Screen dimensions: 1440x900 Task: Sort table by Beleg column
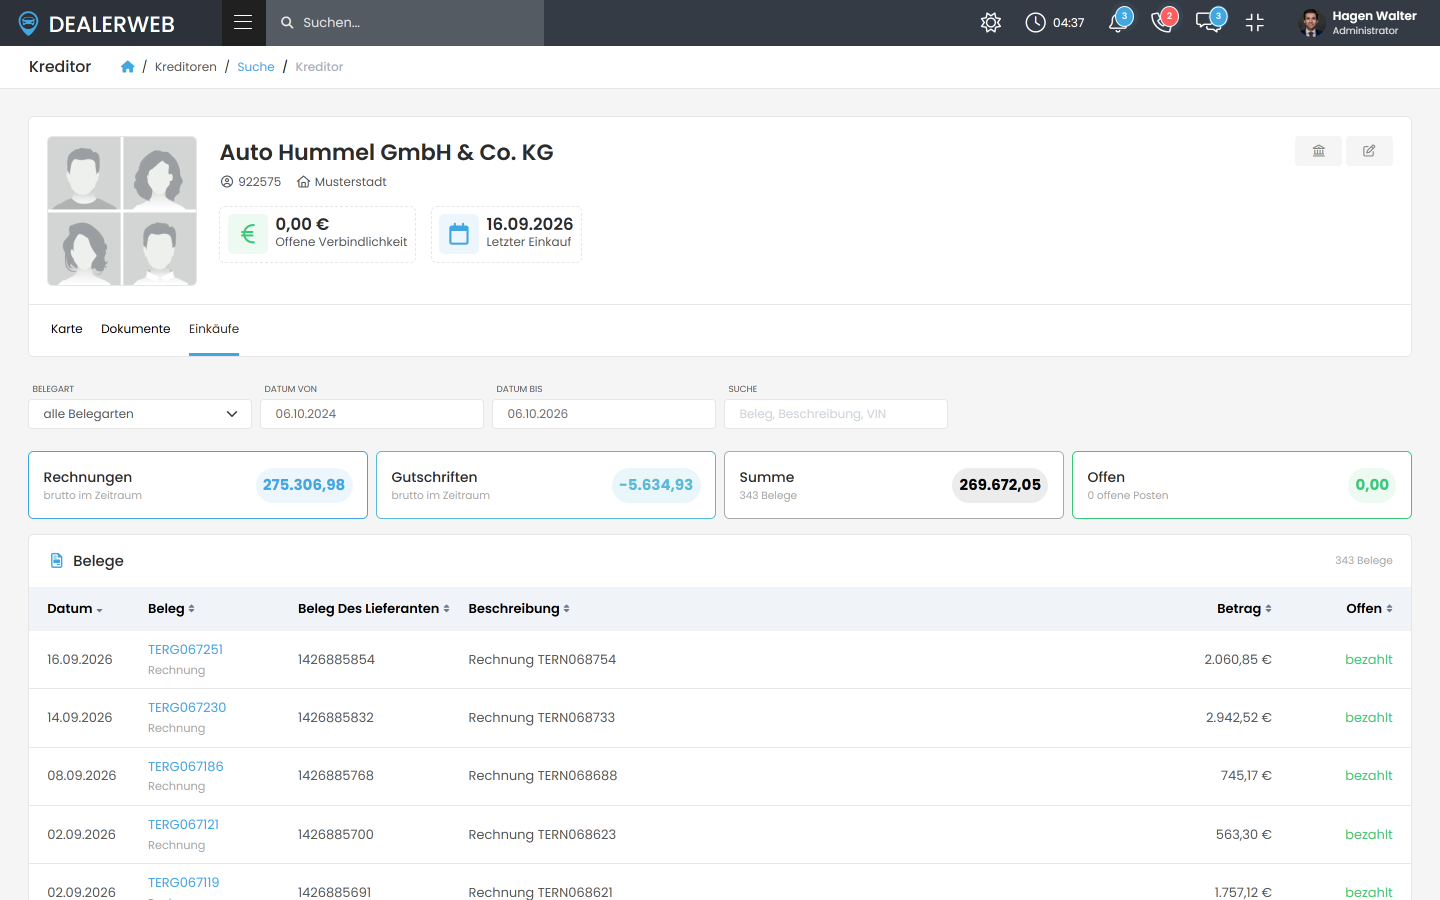pos(171,609)
